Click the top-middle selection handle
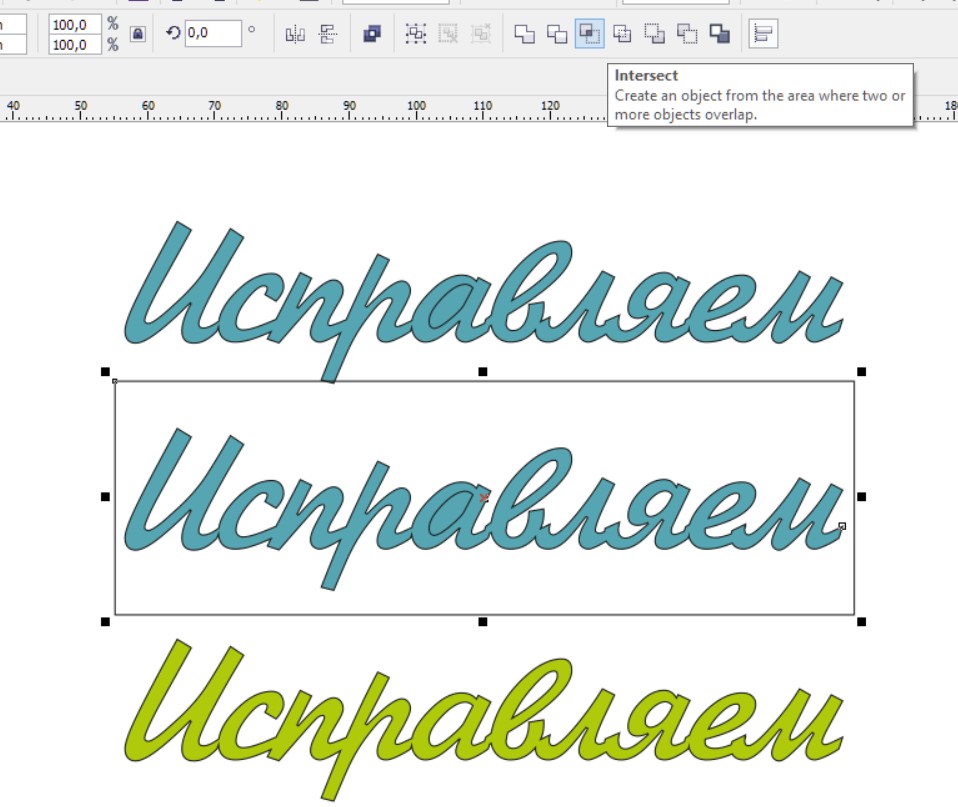958x807 pixels. point(483,371)
